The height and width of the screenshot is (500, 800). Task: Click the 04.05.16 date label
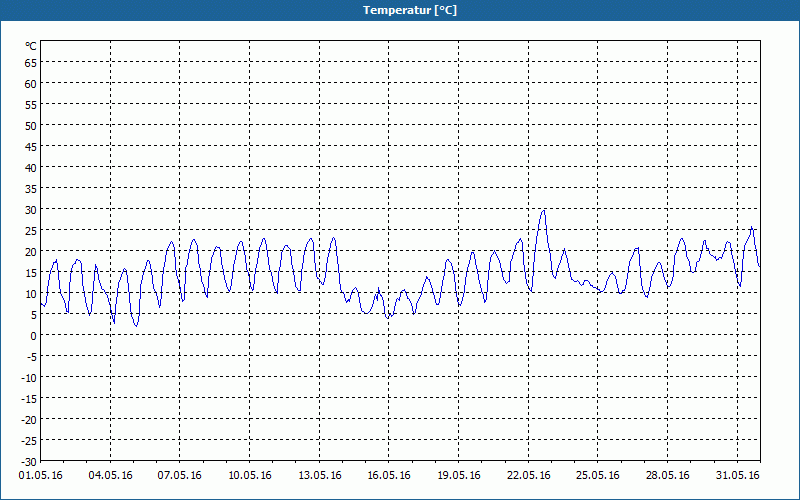pyautogui.click(x=110, y=476)
